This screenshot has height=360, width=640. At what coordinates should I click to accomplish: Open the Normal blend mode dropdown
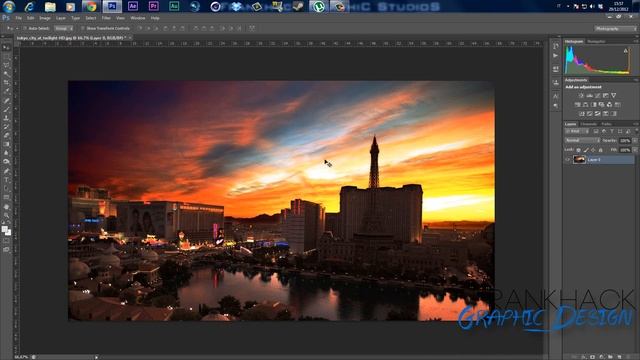coord(582,140)
